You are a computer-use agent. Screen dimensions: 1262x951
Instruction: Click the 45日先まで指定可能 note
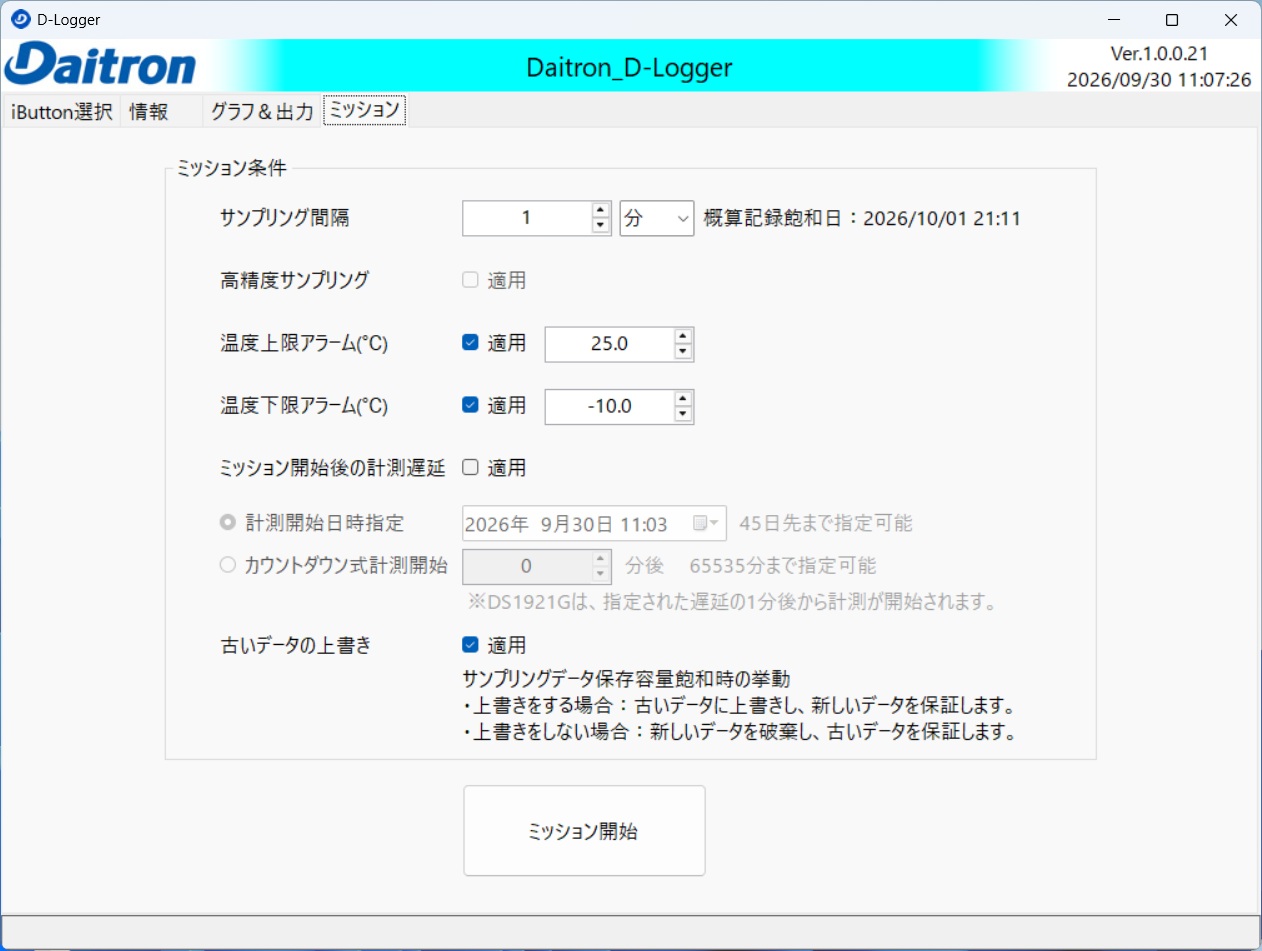[826, 523]
